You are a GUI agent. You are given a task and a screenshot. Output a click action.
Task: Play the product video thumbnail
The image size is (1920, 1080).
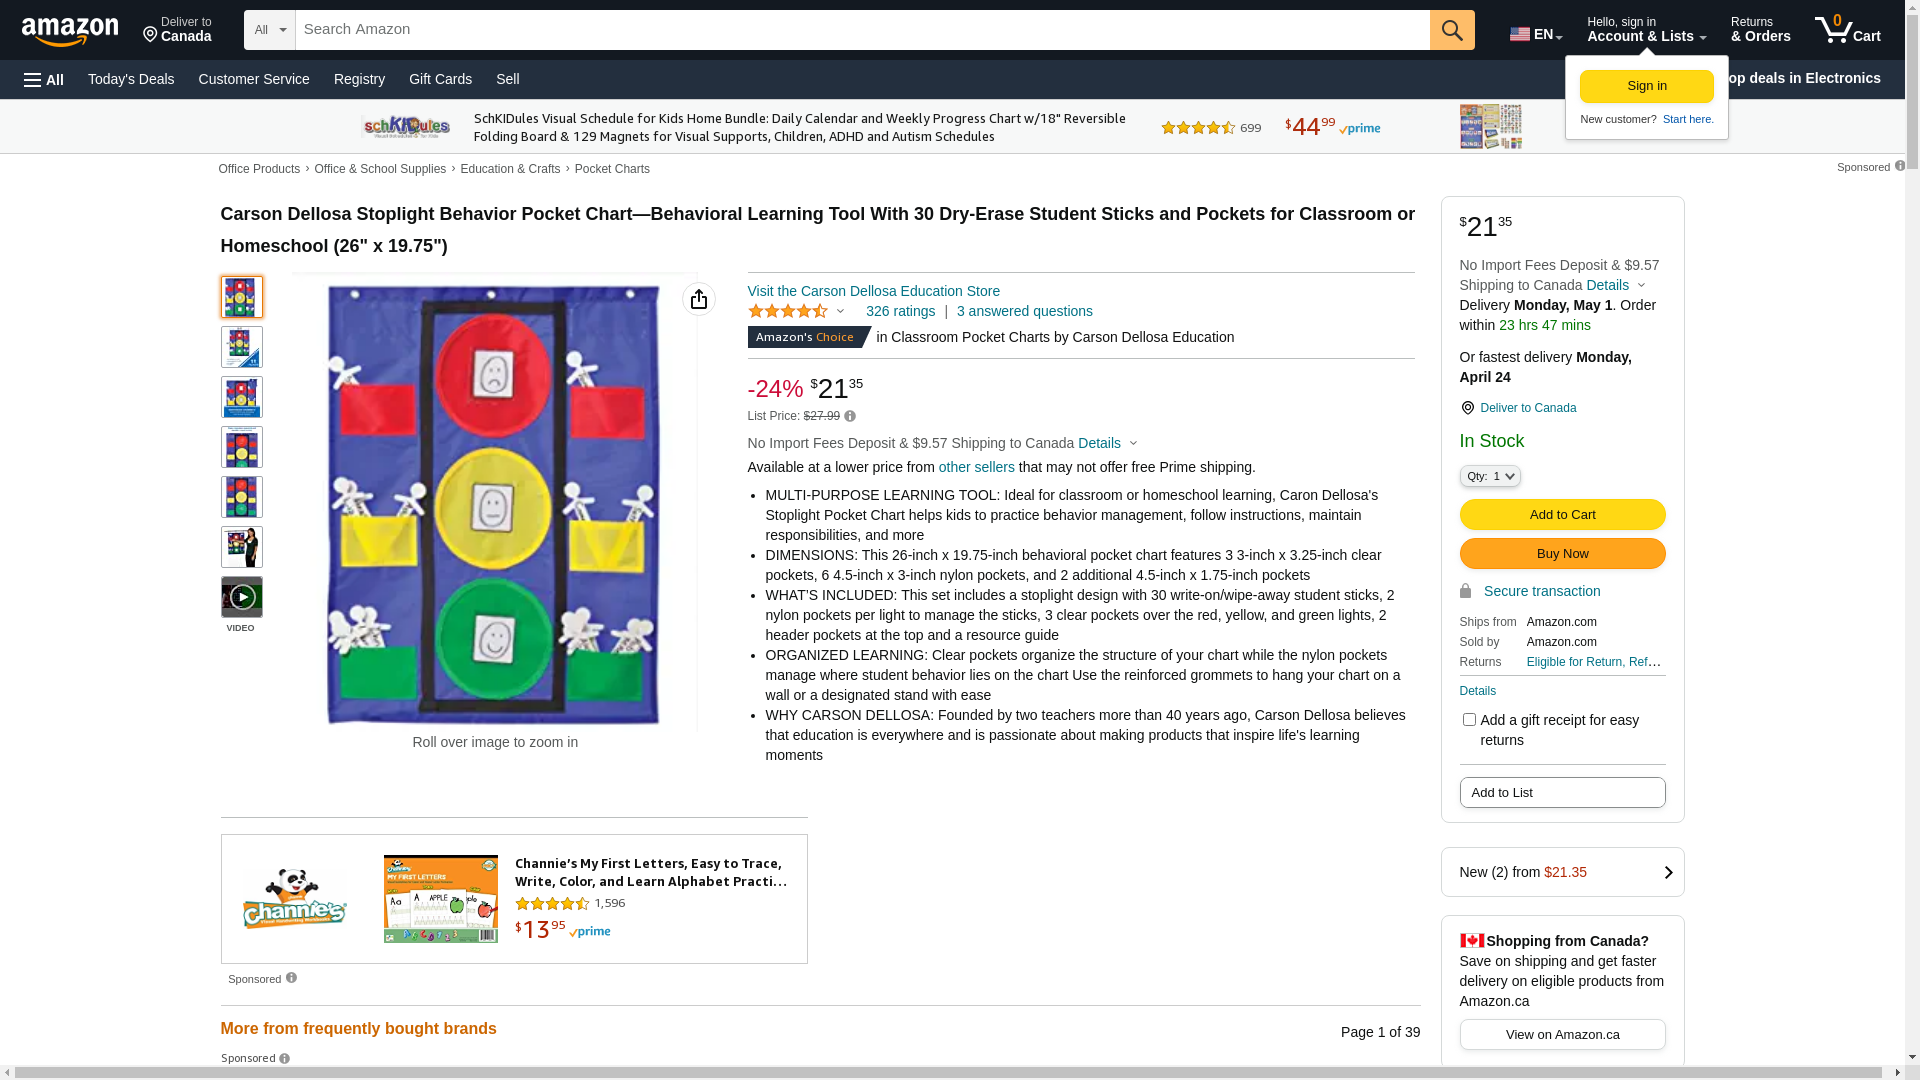pyautogui.click(x=242, y=597)
